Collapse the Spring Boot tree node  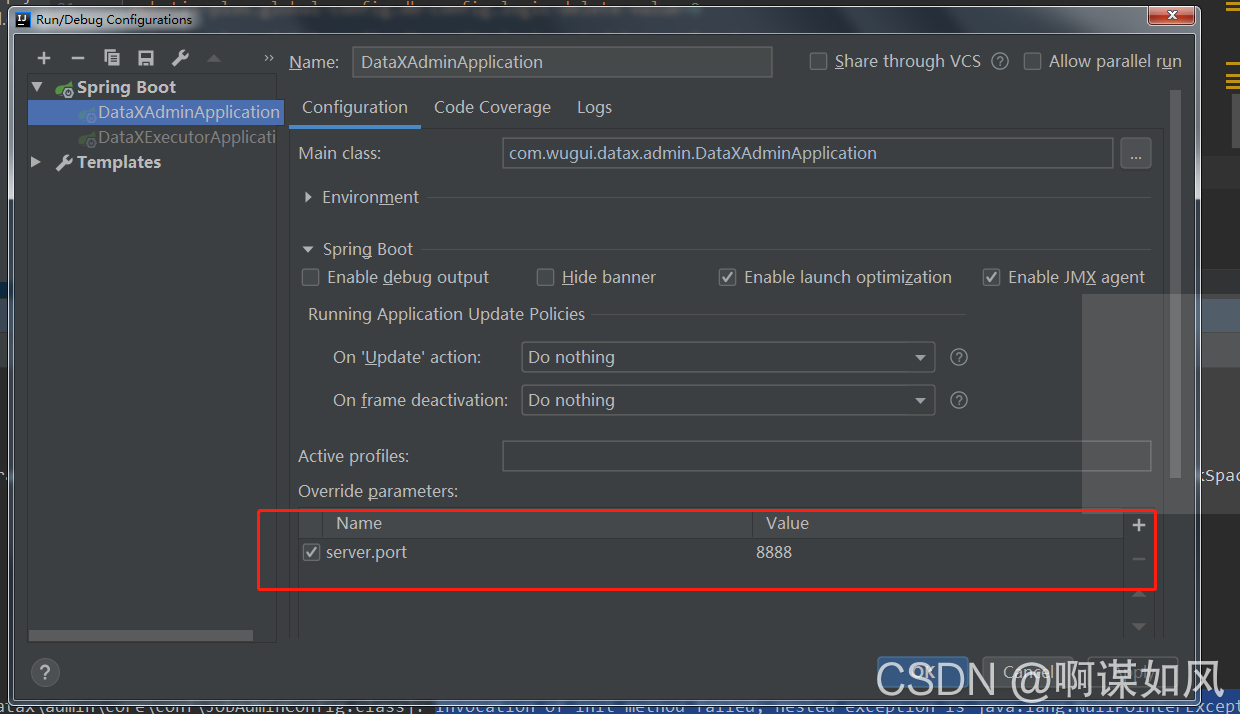pyautogui.click(x=37, y=87)
